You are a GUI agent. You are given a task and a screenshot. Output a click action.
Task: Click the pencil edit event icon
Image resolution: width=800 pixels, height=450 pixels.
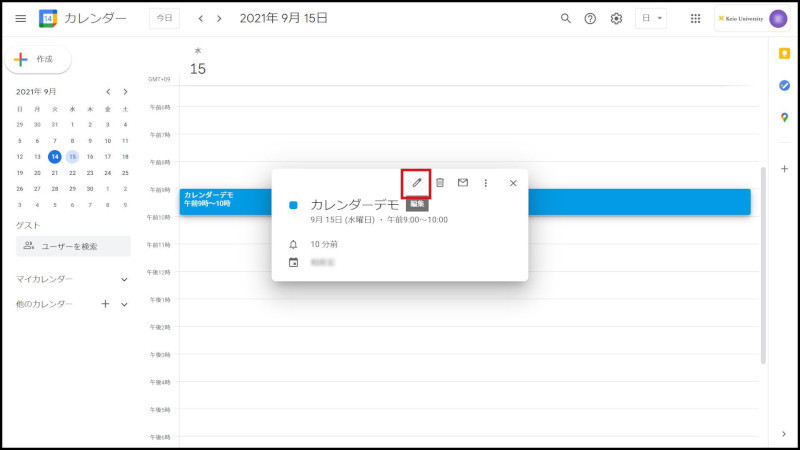click(416, 183)
